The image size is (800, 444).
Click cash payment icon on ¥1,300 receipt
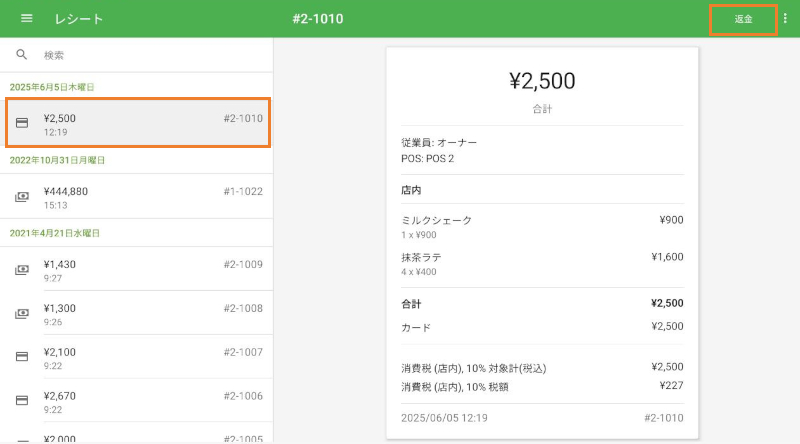tap(22, 313)
